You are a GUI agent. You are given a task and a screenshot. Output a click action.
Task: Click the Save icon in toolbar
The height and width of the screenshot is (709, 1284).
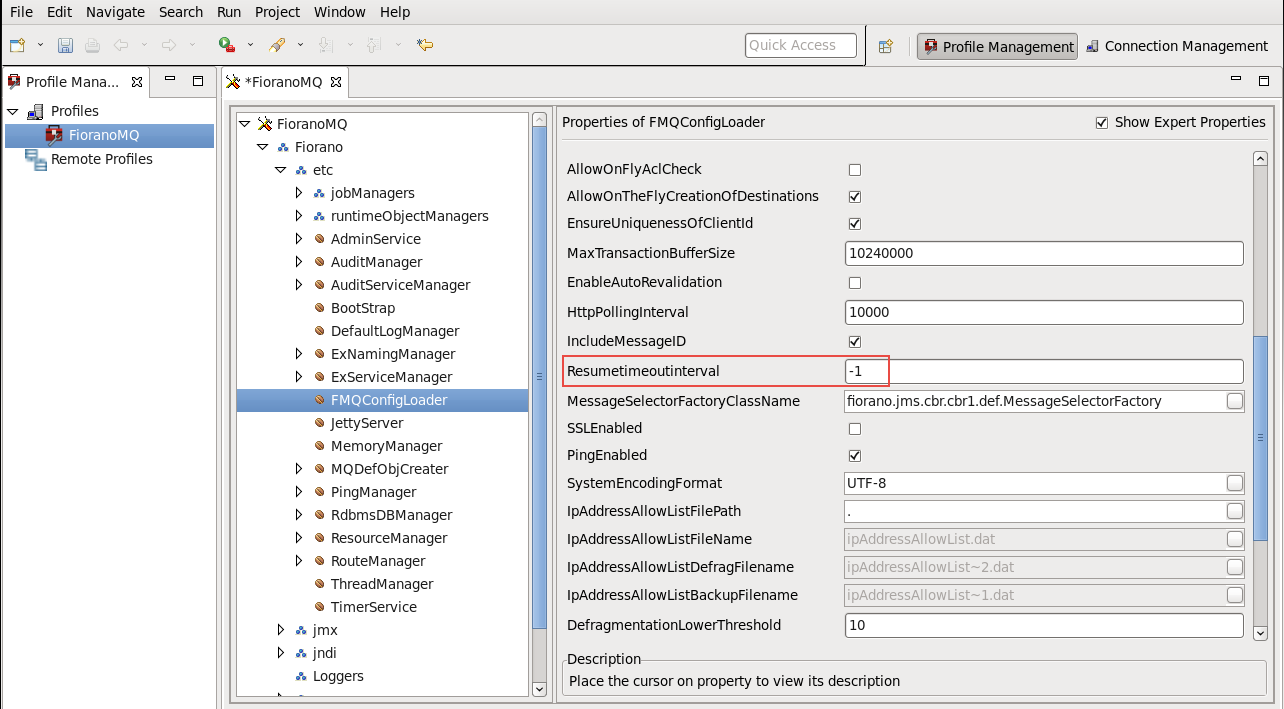[65, 45]
